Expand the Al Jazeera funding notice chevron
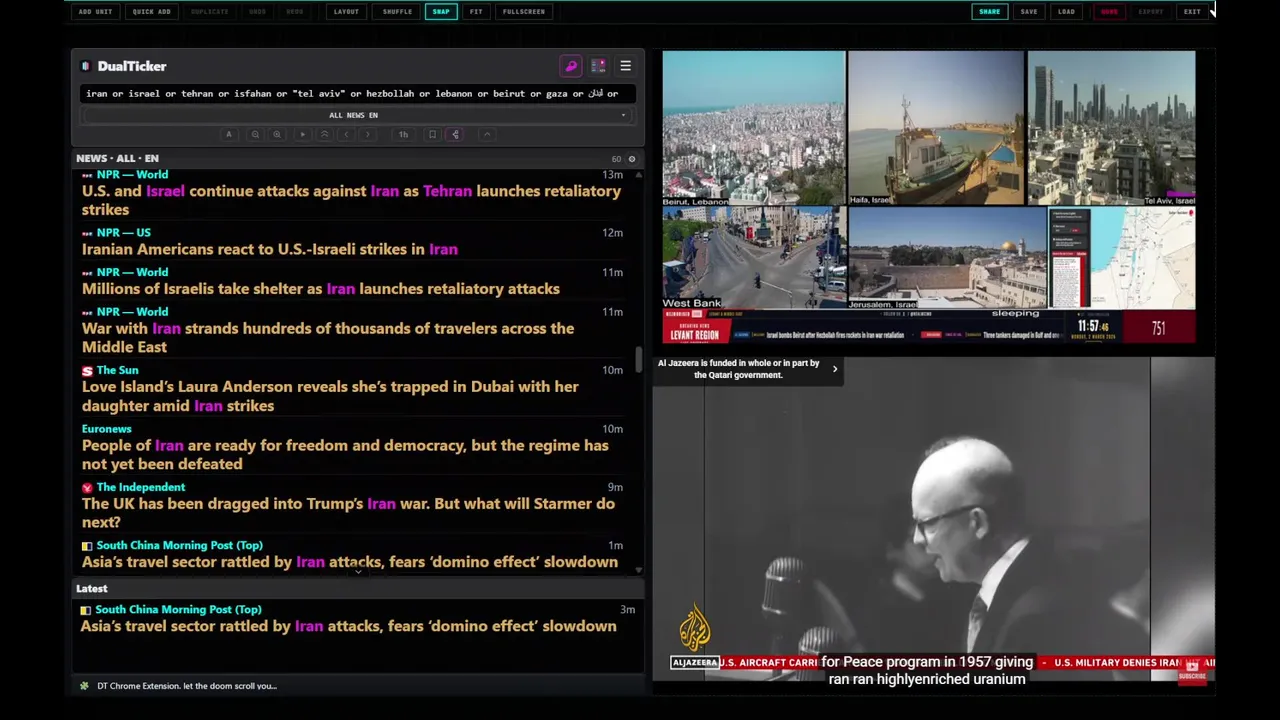The height and width of the screenshot is (720, 1280). click(x=835, y=369)
